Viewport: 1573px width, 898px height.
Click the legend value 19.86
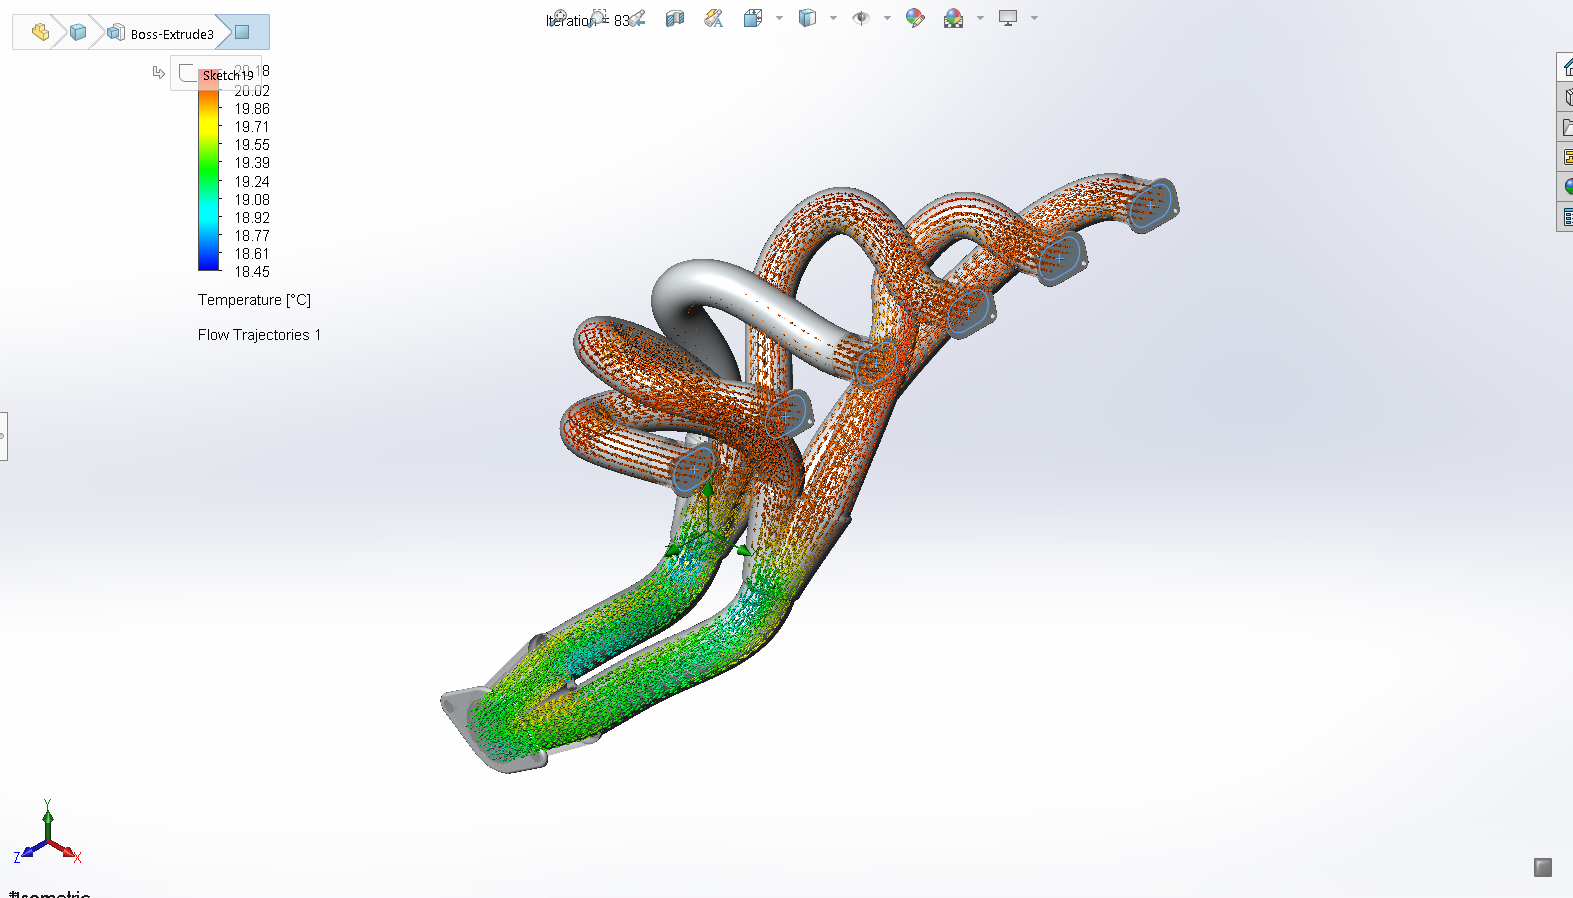[252, 109]
